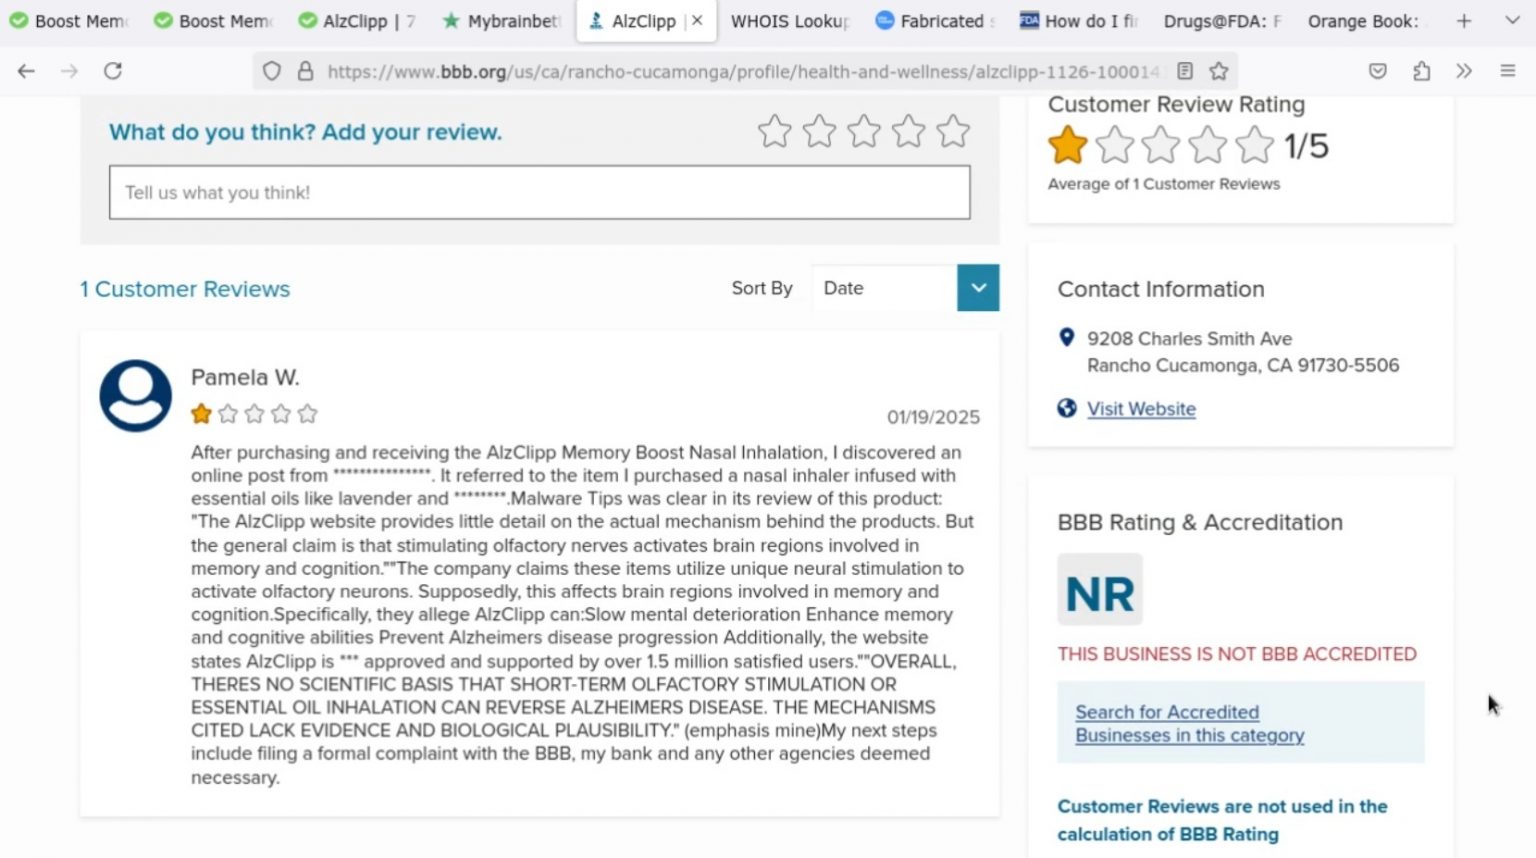Switch to the WHOIS Lookup tab
This screenshot has width=1536, height=858.
(x=790, y=20)
